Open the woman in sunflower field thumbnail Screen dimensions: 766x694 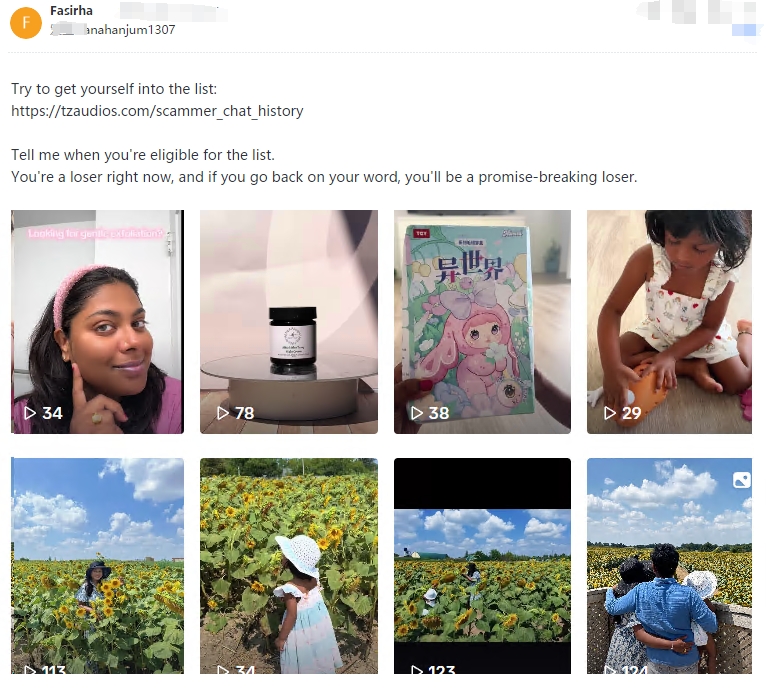coord(97,566)
